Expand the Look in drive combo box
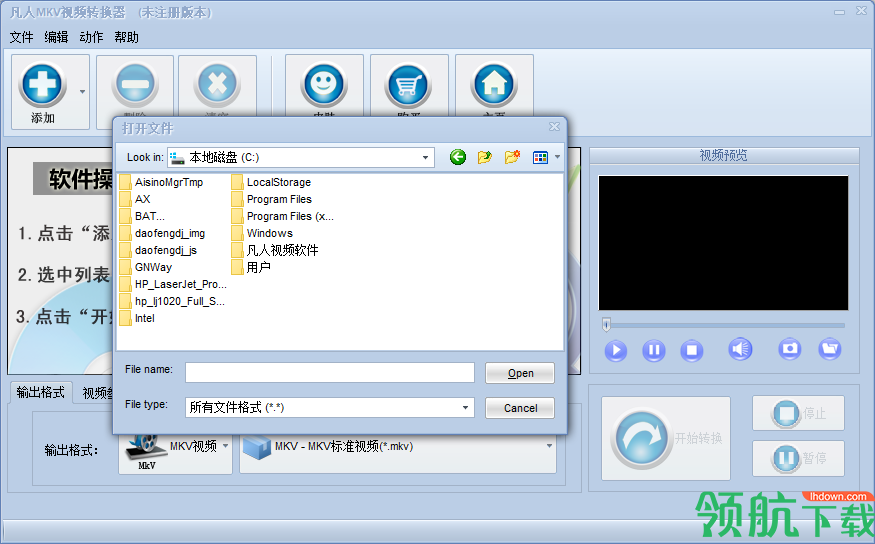Viewport: 875px width, 544px height. point(425,157)
